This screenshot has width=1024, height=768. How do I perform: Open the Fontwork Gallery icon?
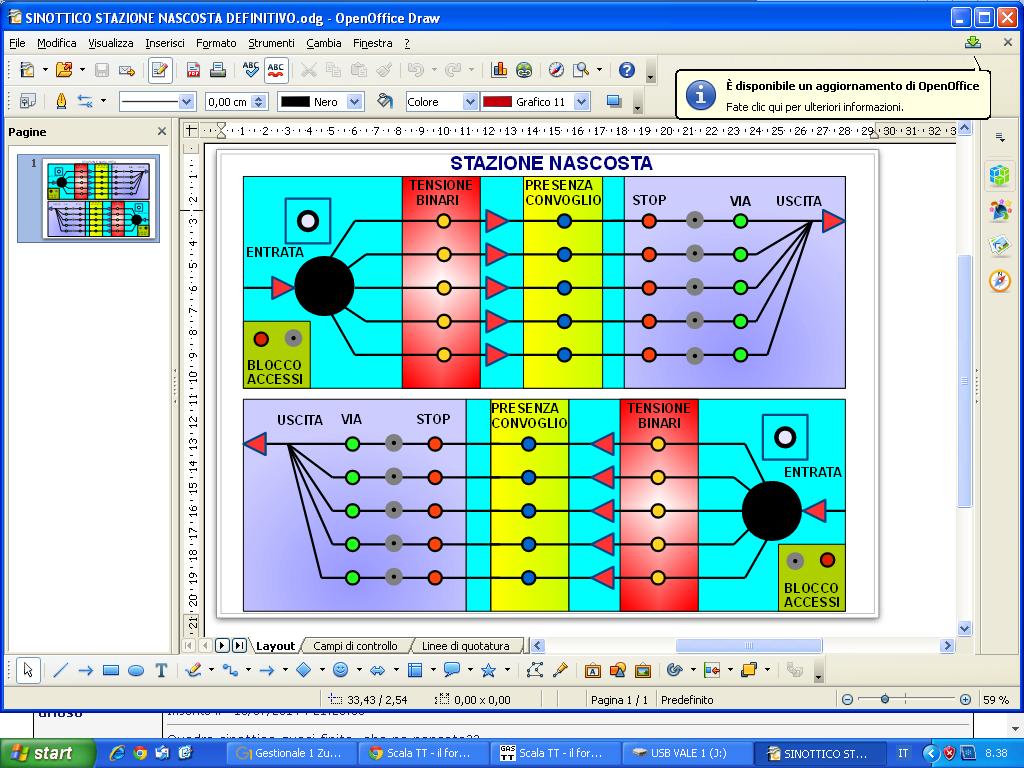click(592, 670)
